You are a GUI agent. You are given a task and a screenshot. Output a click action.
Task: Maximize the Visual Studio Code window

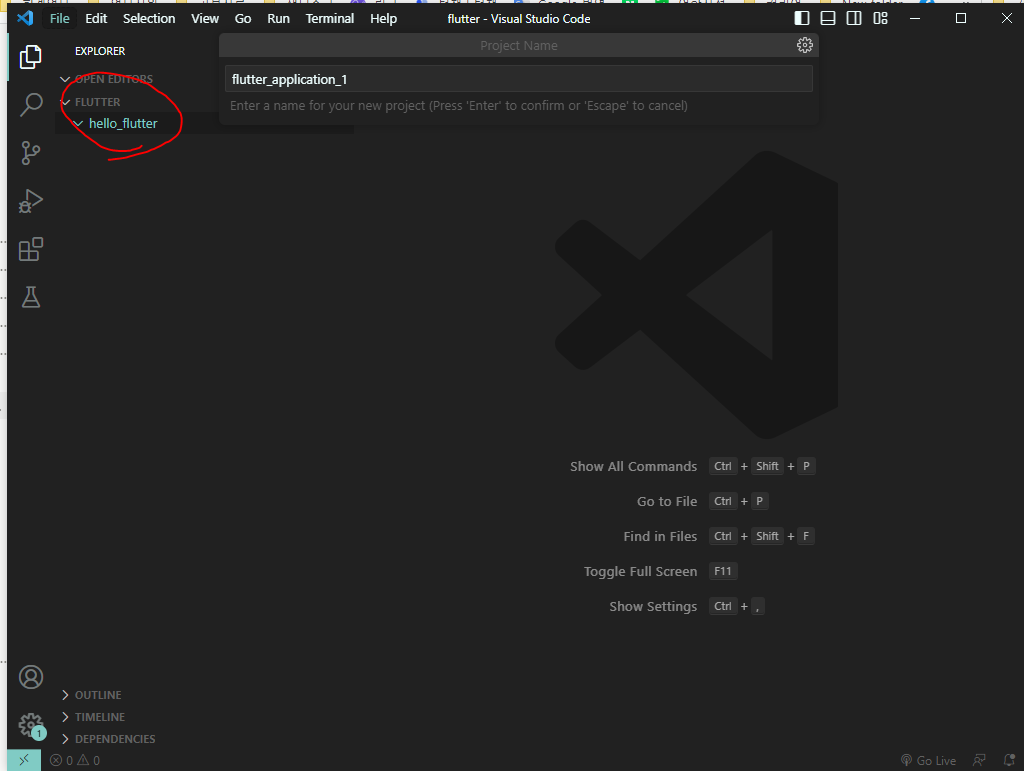(x=961, y=18)
